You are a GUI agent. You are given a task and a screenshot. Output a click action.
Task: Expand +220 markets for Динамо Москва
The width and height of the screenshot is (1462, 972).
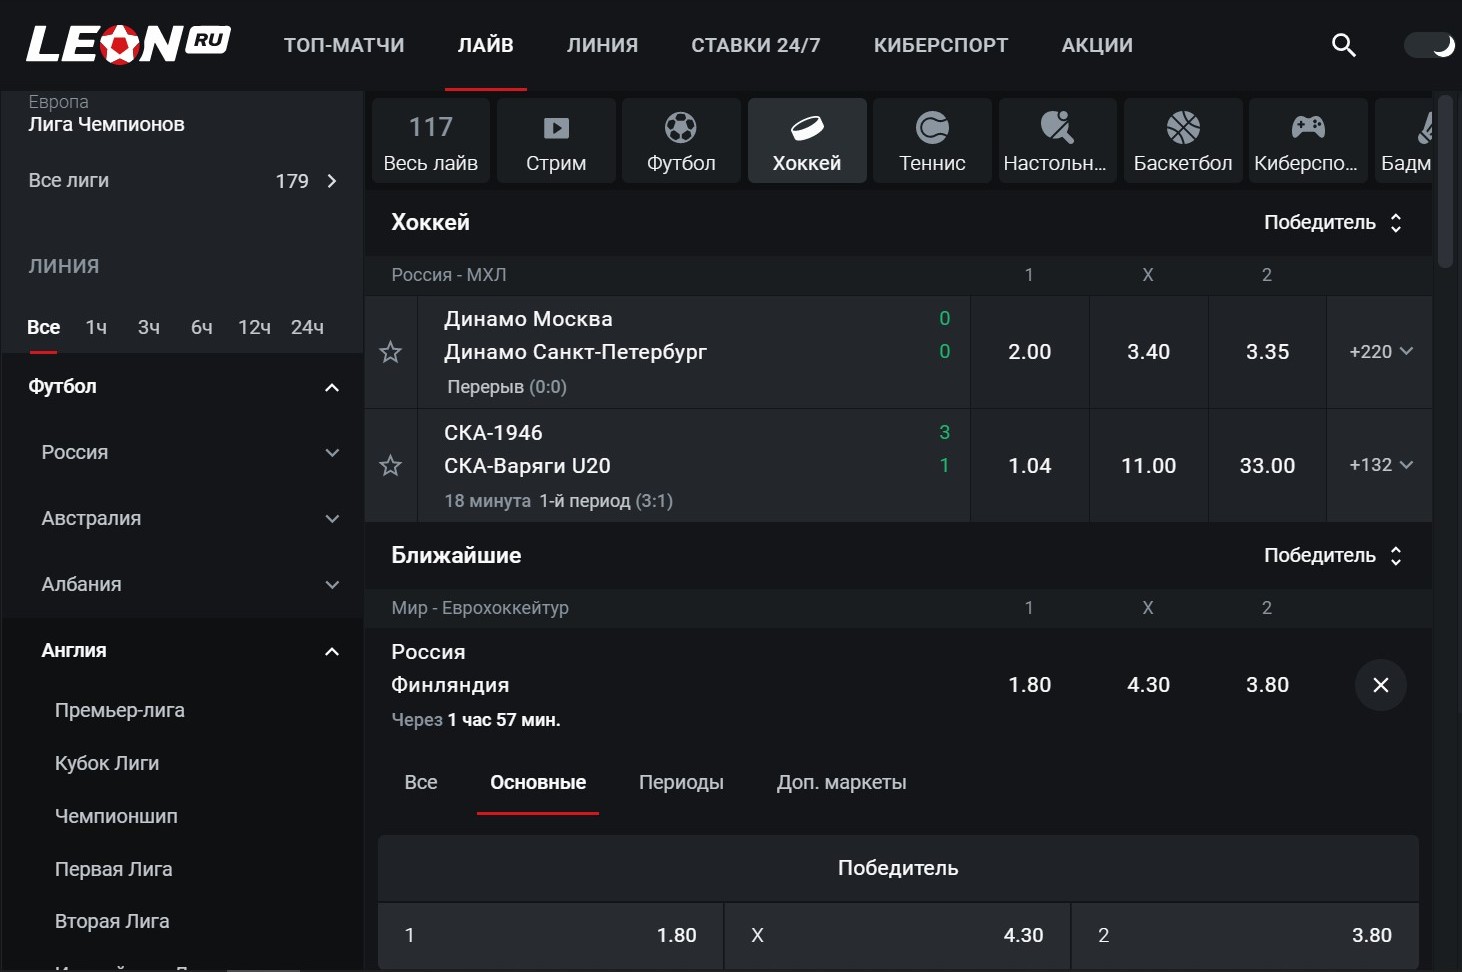(x=1380, y=352)
